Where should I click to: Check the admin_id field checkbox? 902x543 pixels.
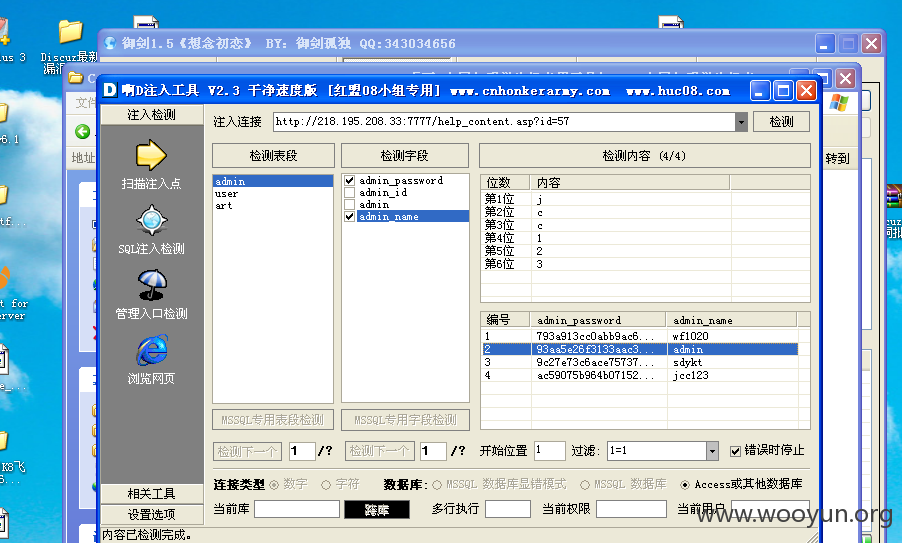tap(349, 193)
